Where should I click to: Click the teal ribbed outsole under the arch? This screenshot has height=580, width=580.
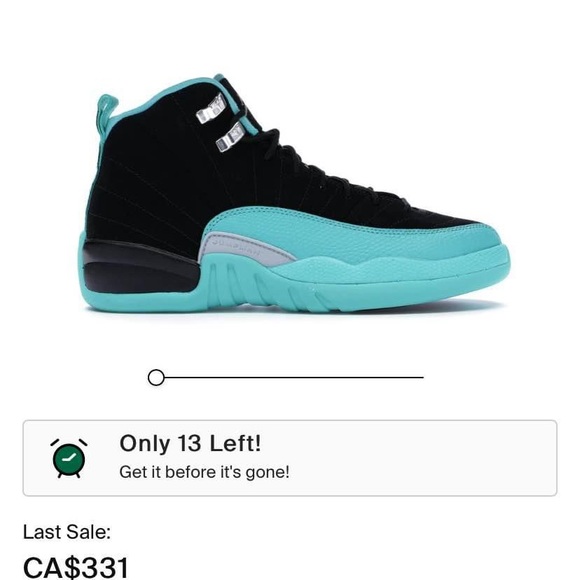pyautogui.click(x=255, y=285)
